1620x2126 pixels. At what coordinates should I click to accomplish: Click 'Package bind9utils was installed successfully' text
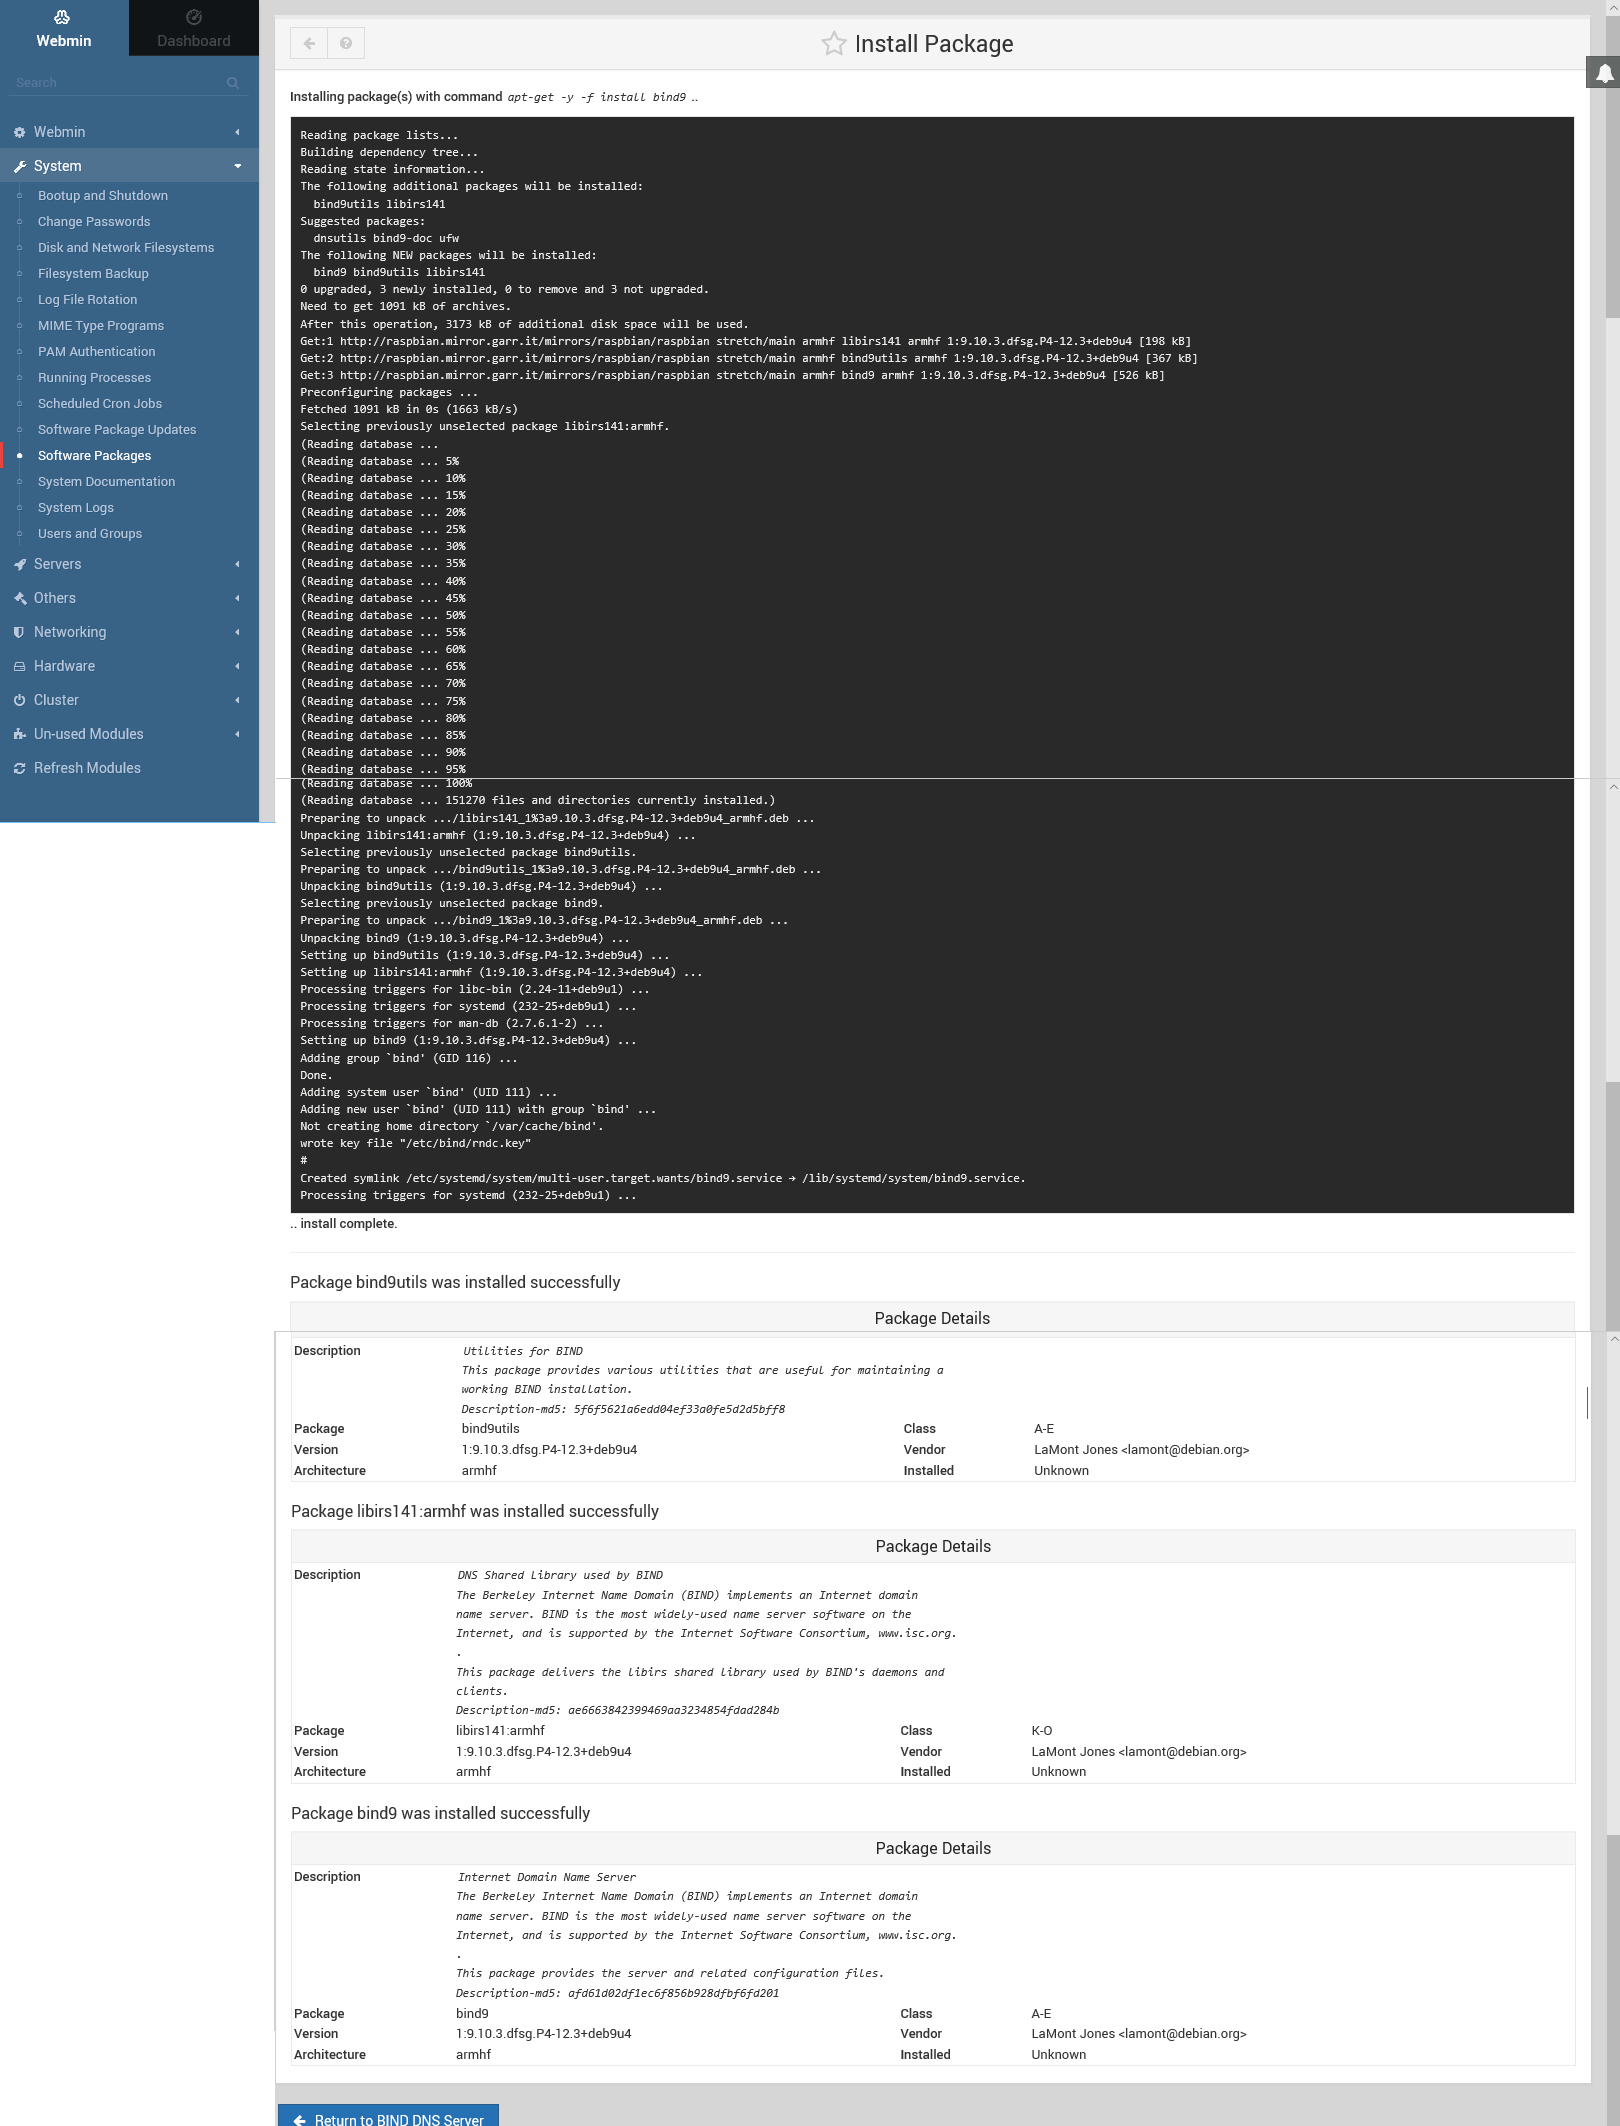(455, 1282)
